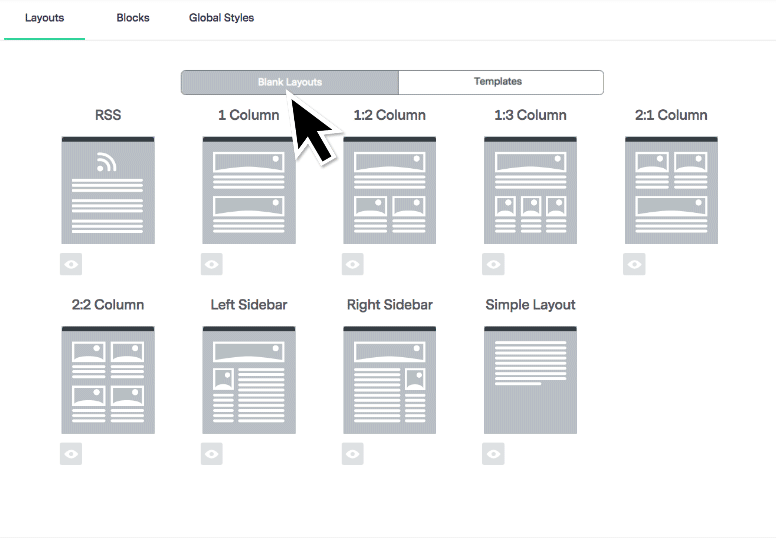Select the Blank Layouts segment
776x538 pixels.
point(290,82)
